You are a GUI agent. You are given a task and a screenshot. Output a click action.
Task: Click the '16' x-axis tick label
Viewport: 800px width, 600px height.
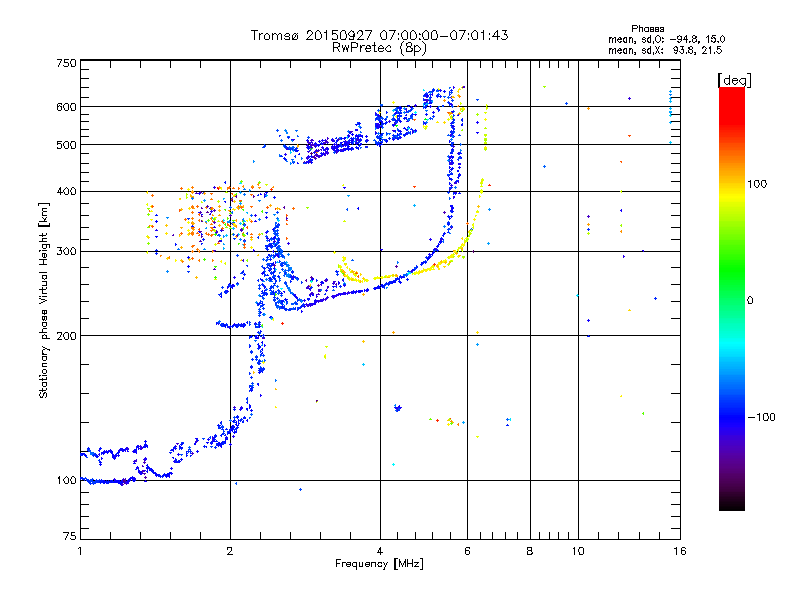point(680,551)
